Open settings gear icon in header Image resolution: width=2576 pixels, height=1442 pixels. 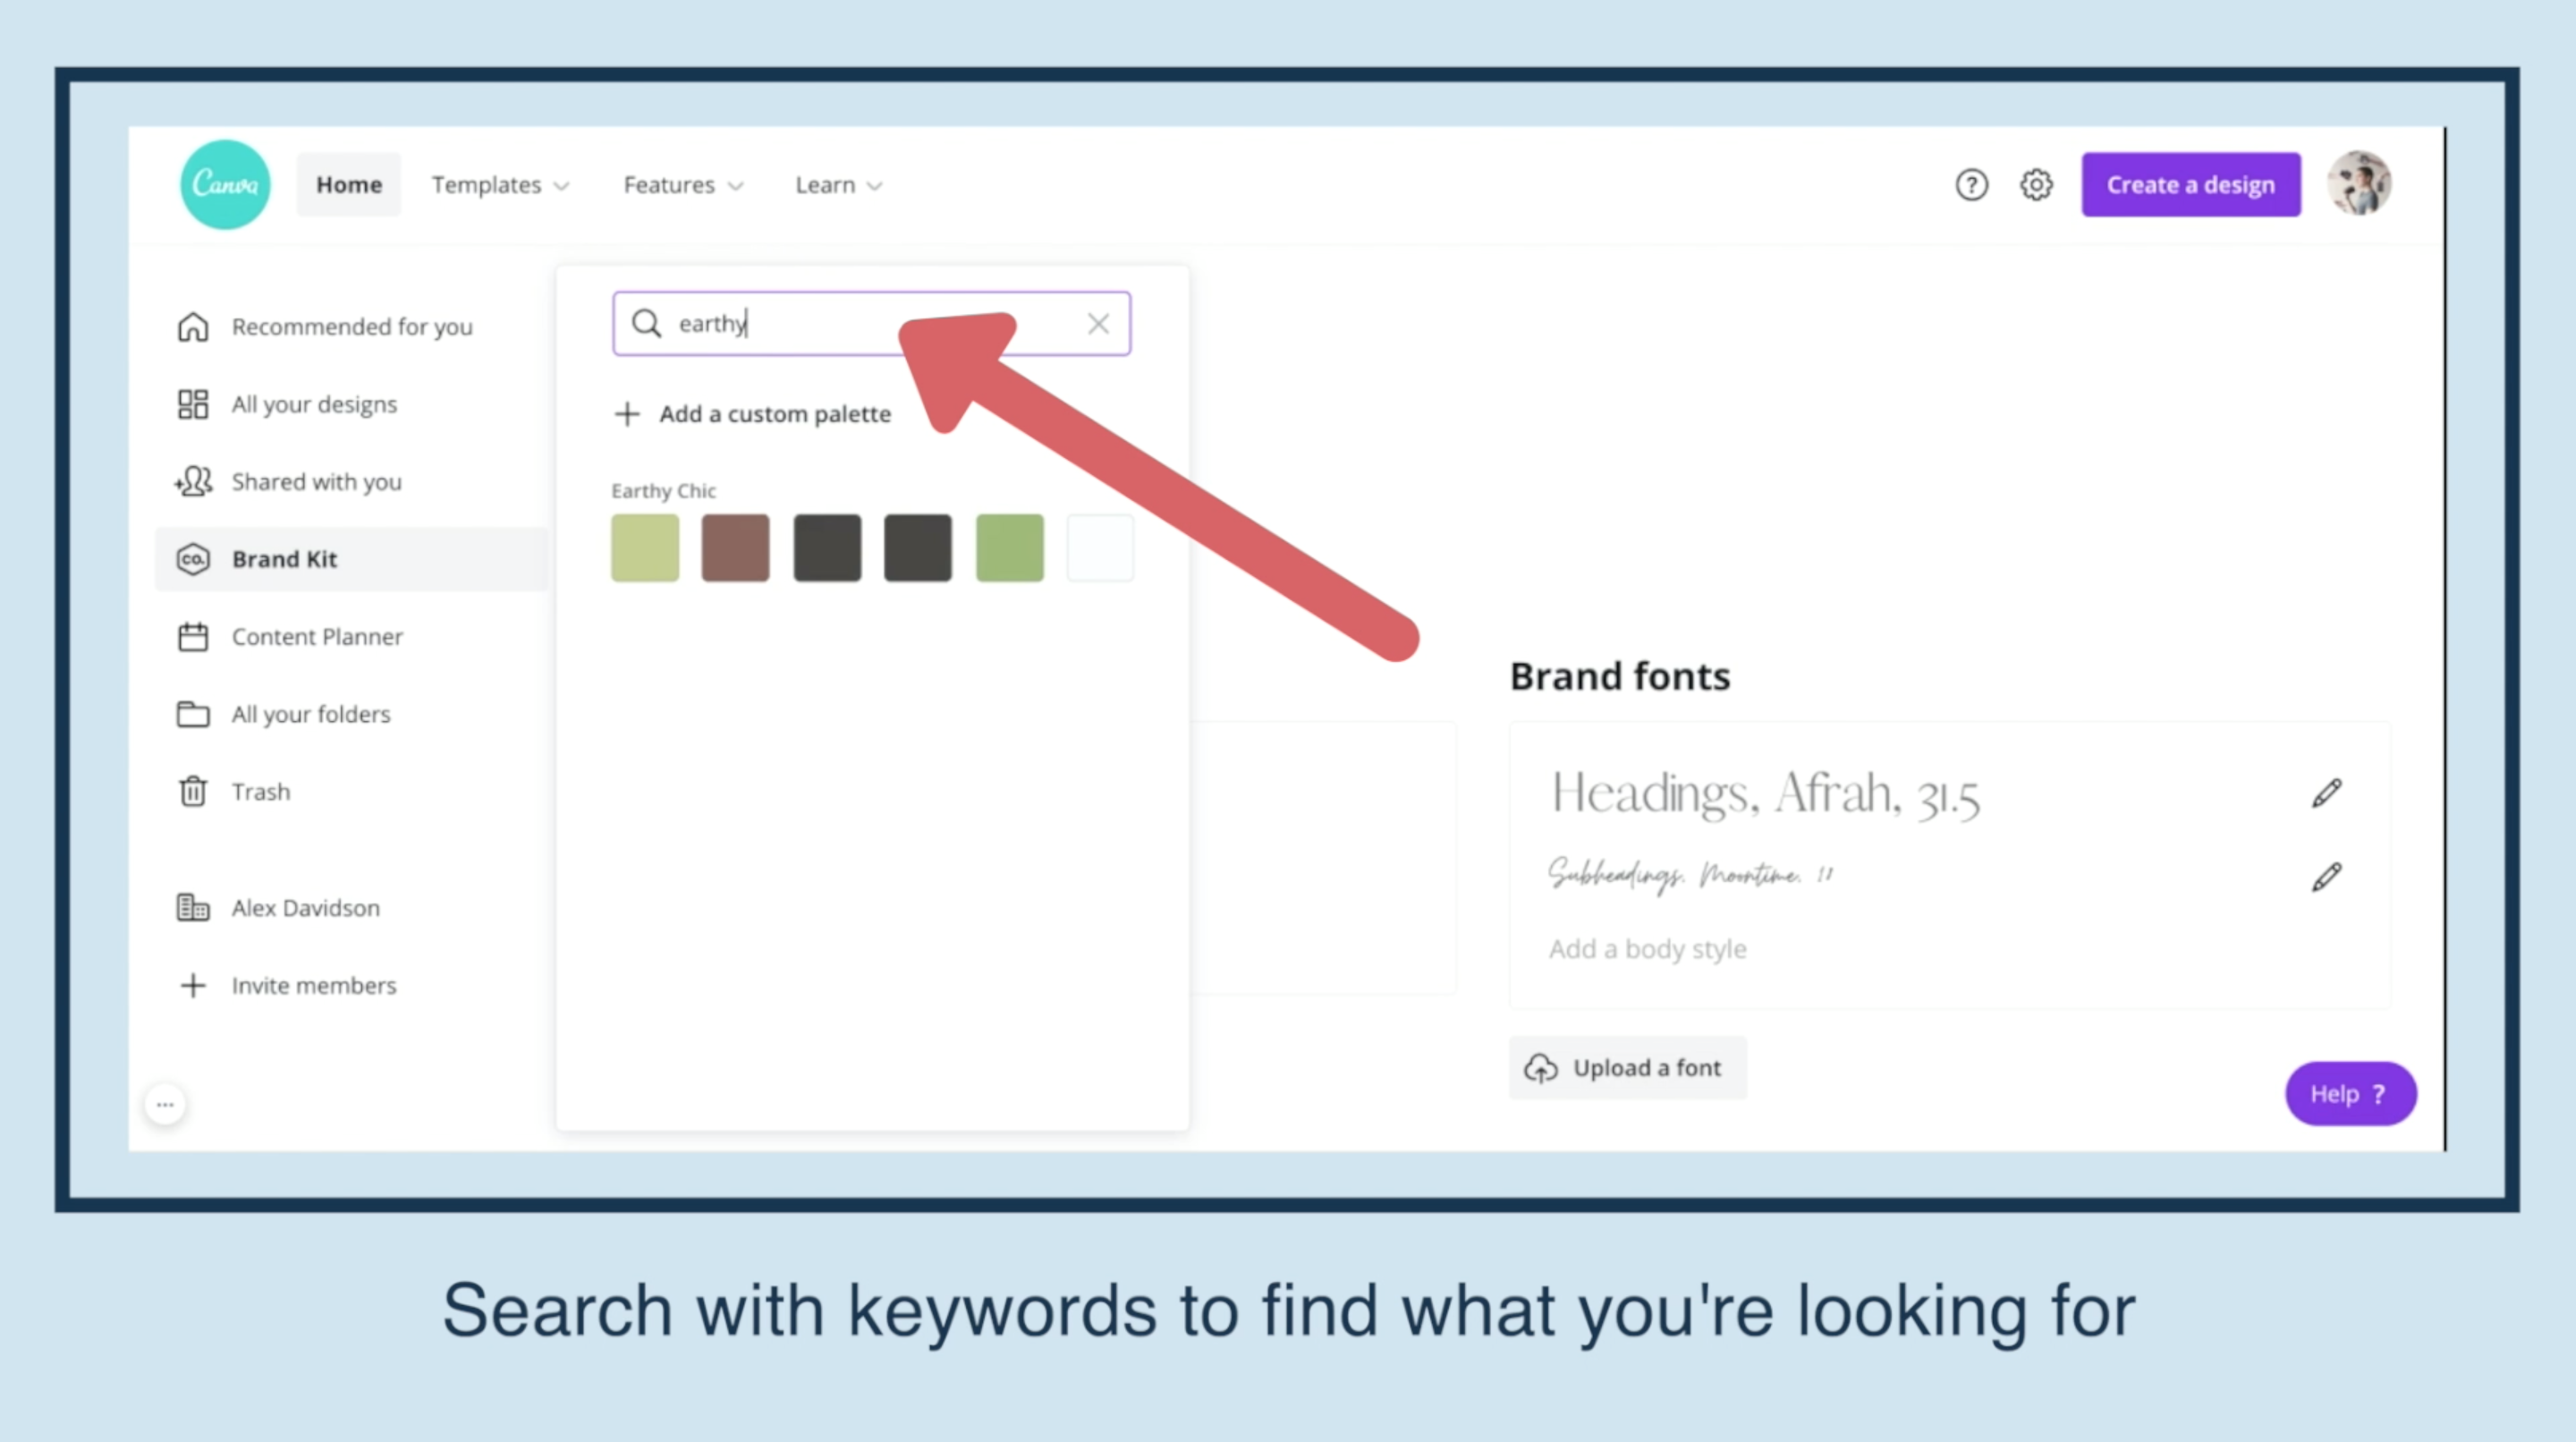2036,185
